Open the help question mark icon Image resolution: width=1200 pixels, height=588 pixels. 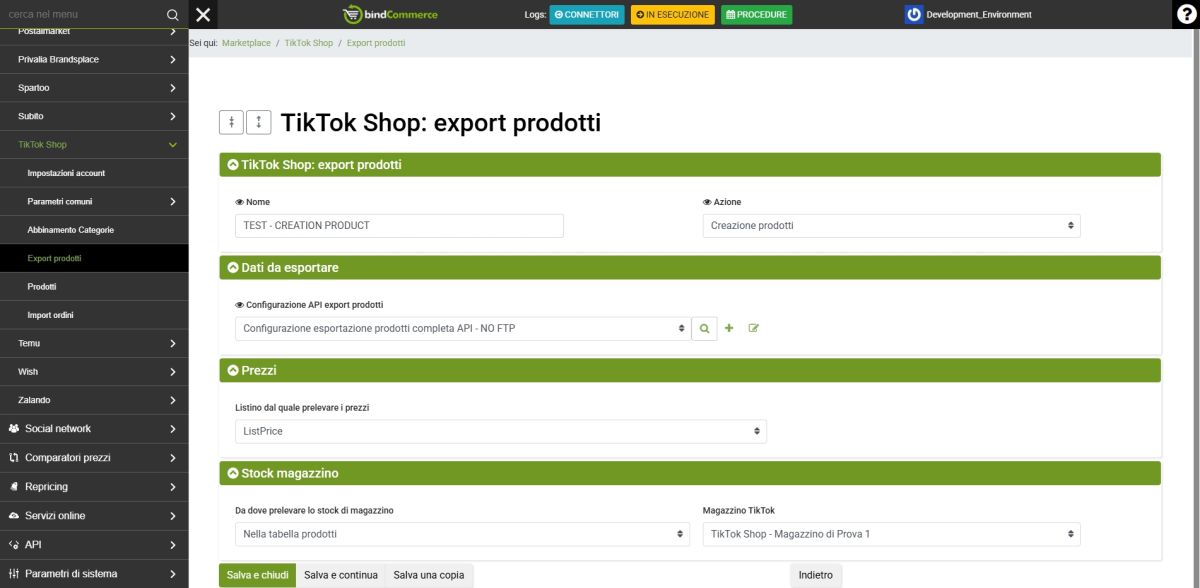(x=1186, y=14)
